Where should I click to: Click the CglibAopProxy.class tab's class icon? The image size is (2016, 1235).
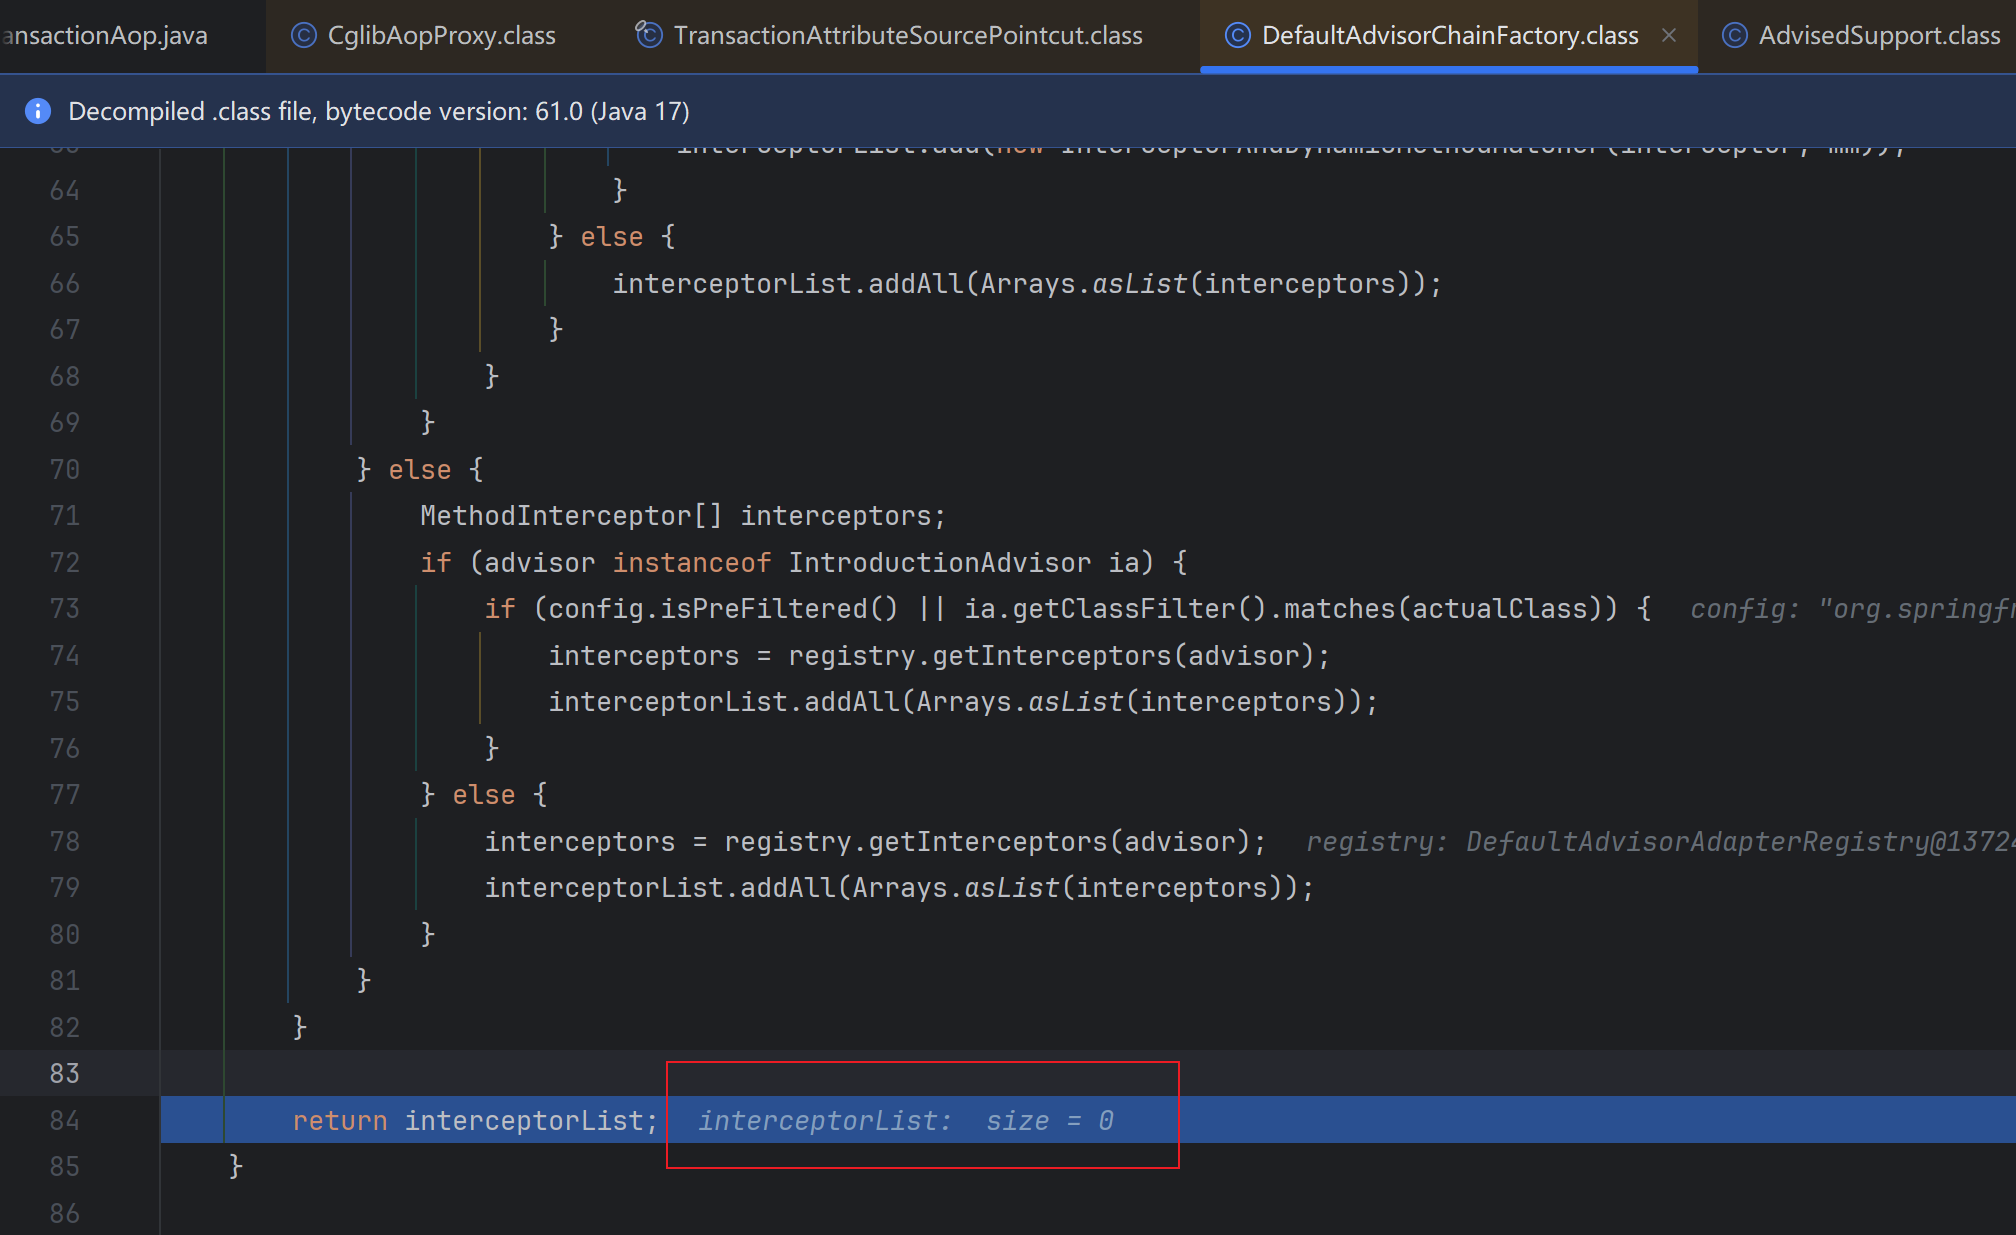pos(303,36)
